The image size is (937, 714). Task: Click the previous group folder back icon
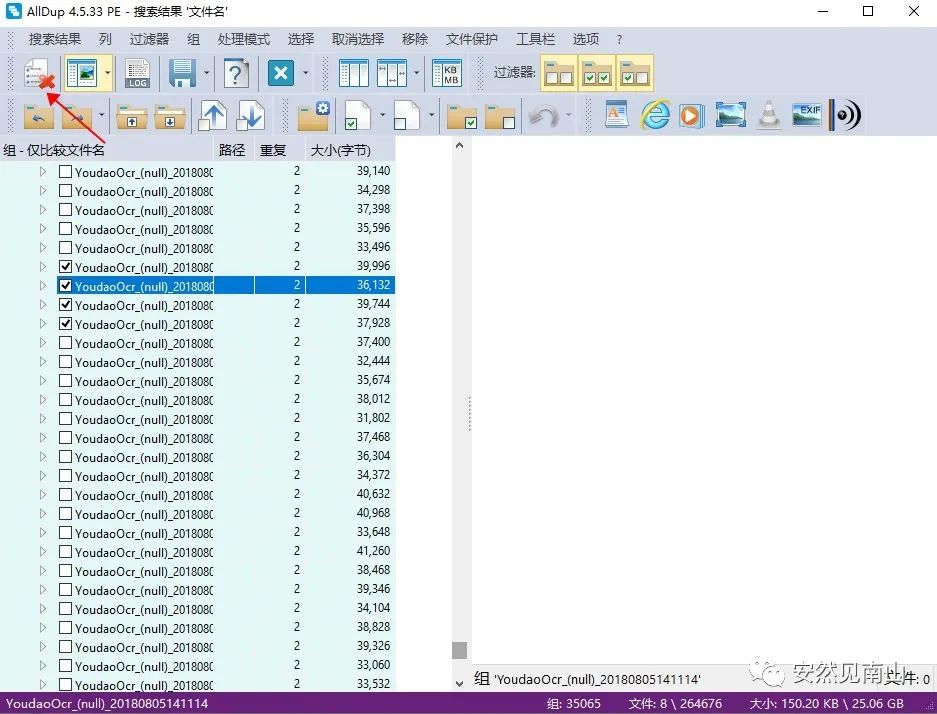[x=38, y=115]
